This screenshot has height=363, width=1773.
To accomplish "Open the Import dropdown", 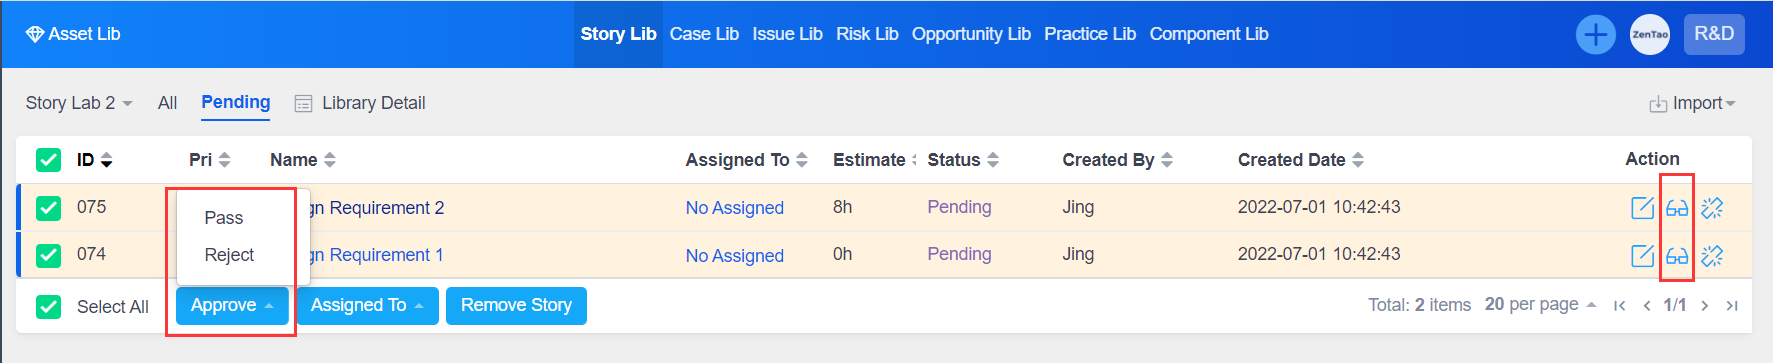I will coord(1692,103).
